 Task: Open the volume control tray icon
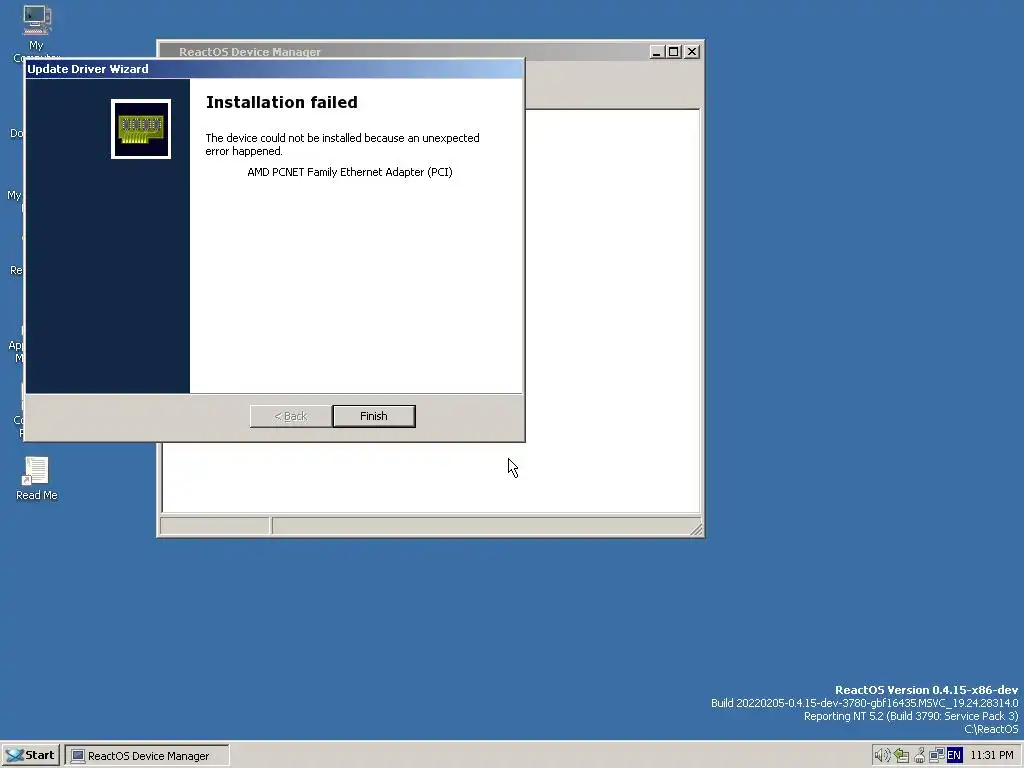coord(883,755)
